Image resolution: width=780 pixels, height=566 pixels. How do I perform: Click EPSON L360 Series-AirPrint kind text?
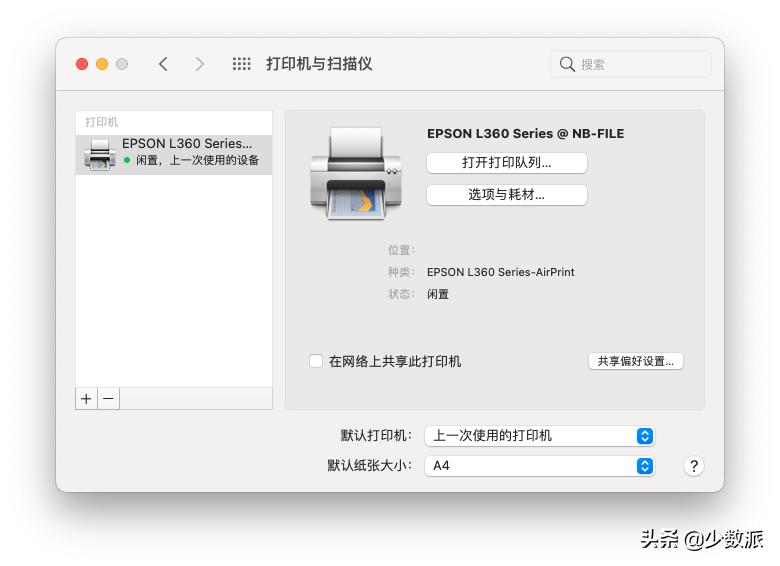[x=500, y=272]
